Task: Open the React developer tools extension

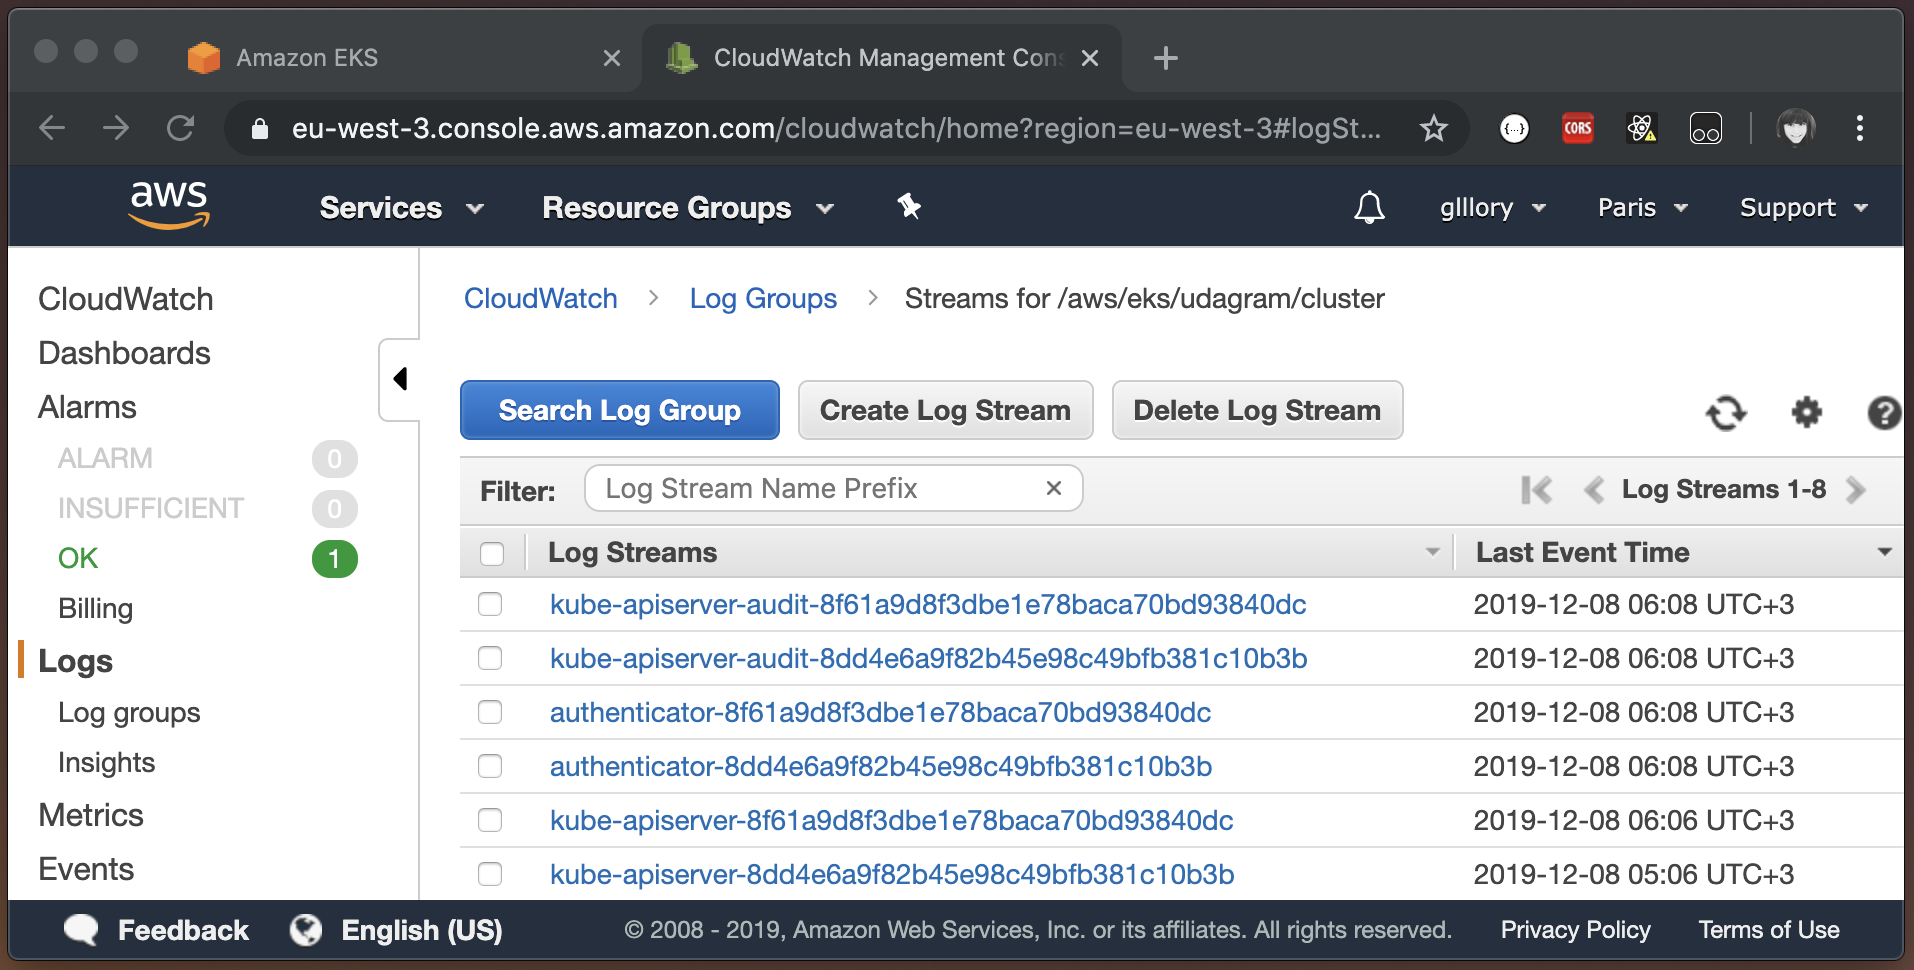Action: tap(1642, 128)
